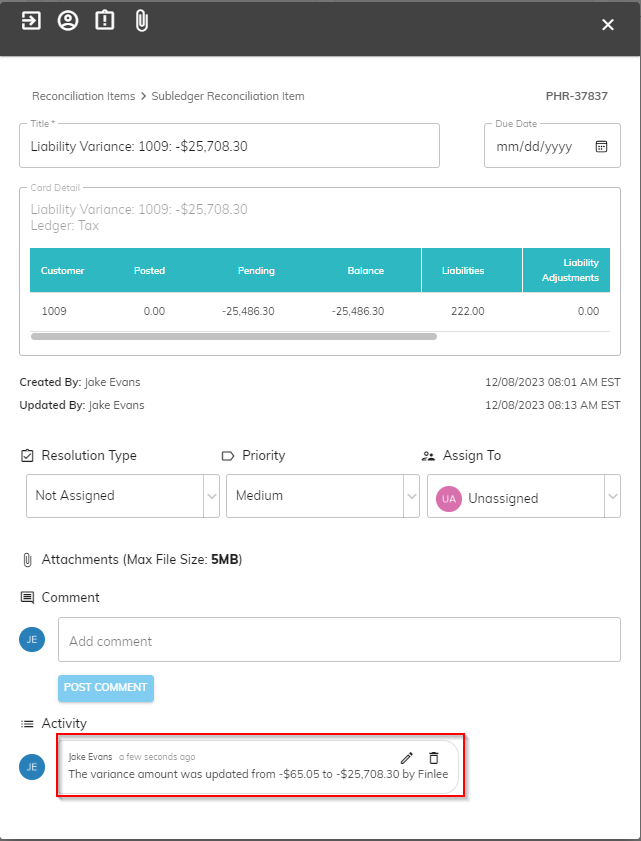
Task: Delete the activity entry with trash icon
Action: (433, 758)
